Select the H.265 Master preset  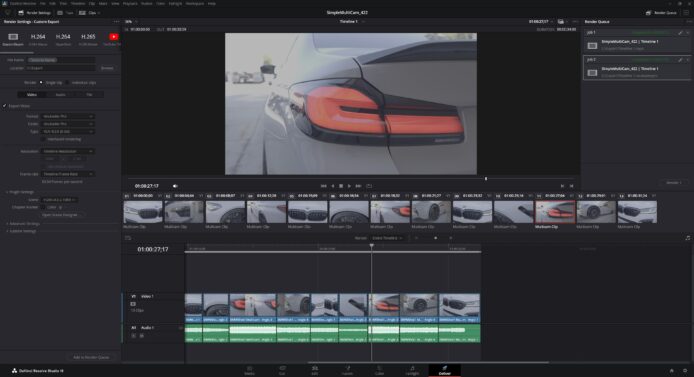[88, 39]
